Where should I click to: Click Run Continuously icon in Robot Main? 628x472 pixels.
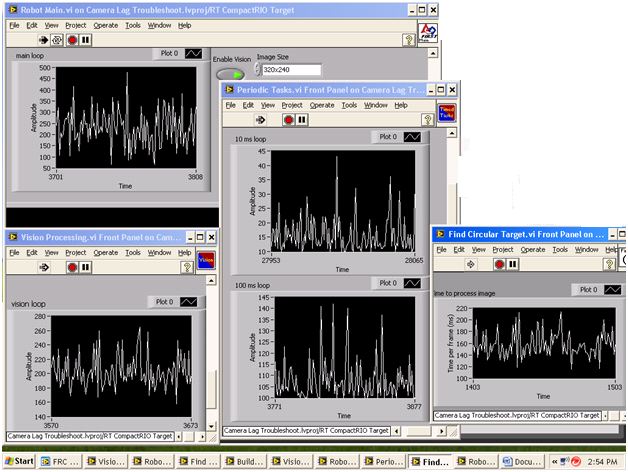pos(57,40)
